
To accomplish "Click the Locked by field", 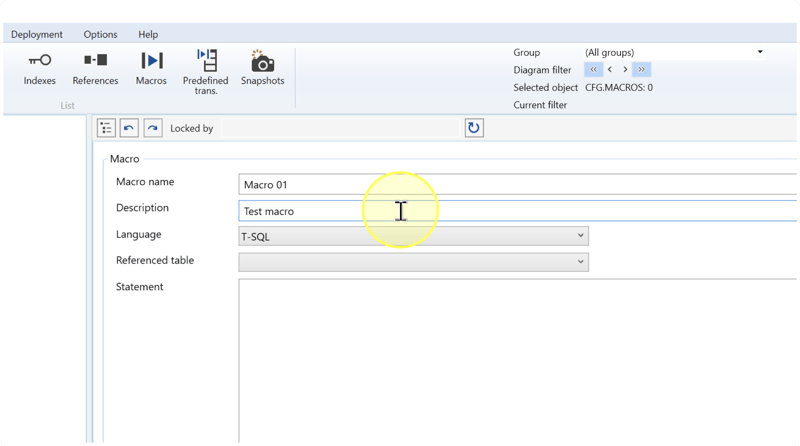I will (341, 128).
